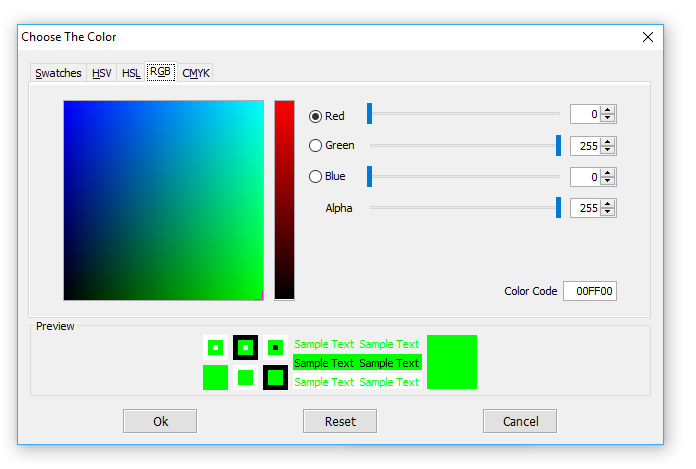Click the Color Code label
The height and width of the screenshot is (469, 696).
[530, 291]
